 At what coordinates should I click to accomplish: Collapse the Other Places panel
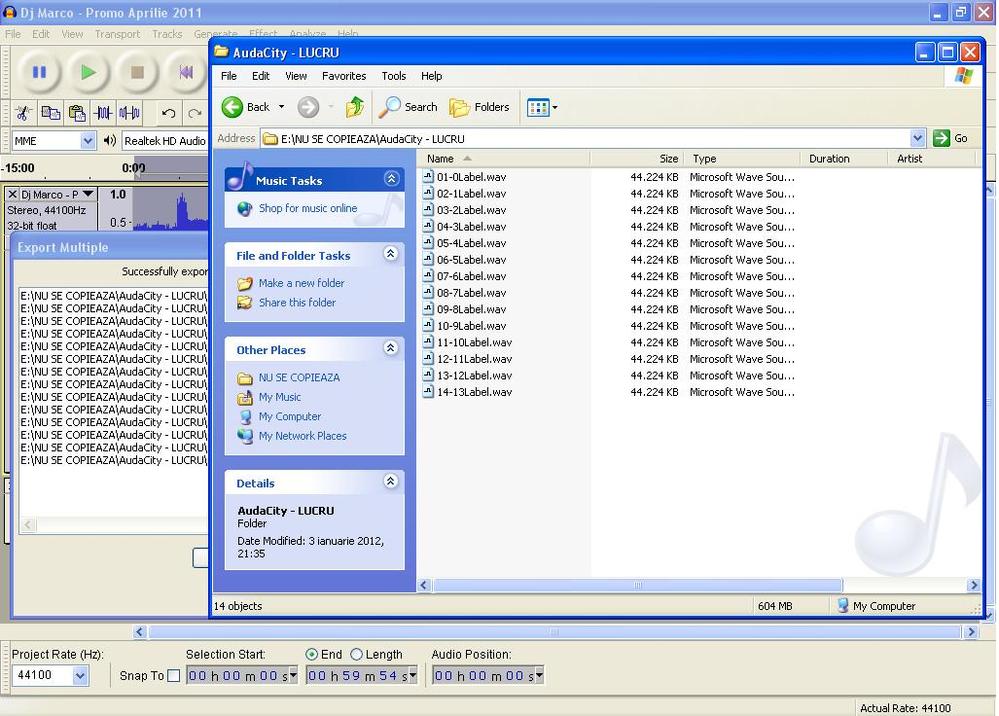(391, 348)
